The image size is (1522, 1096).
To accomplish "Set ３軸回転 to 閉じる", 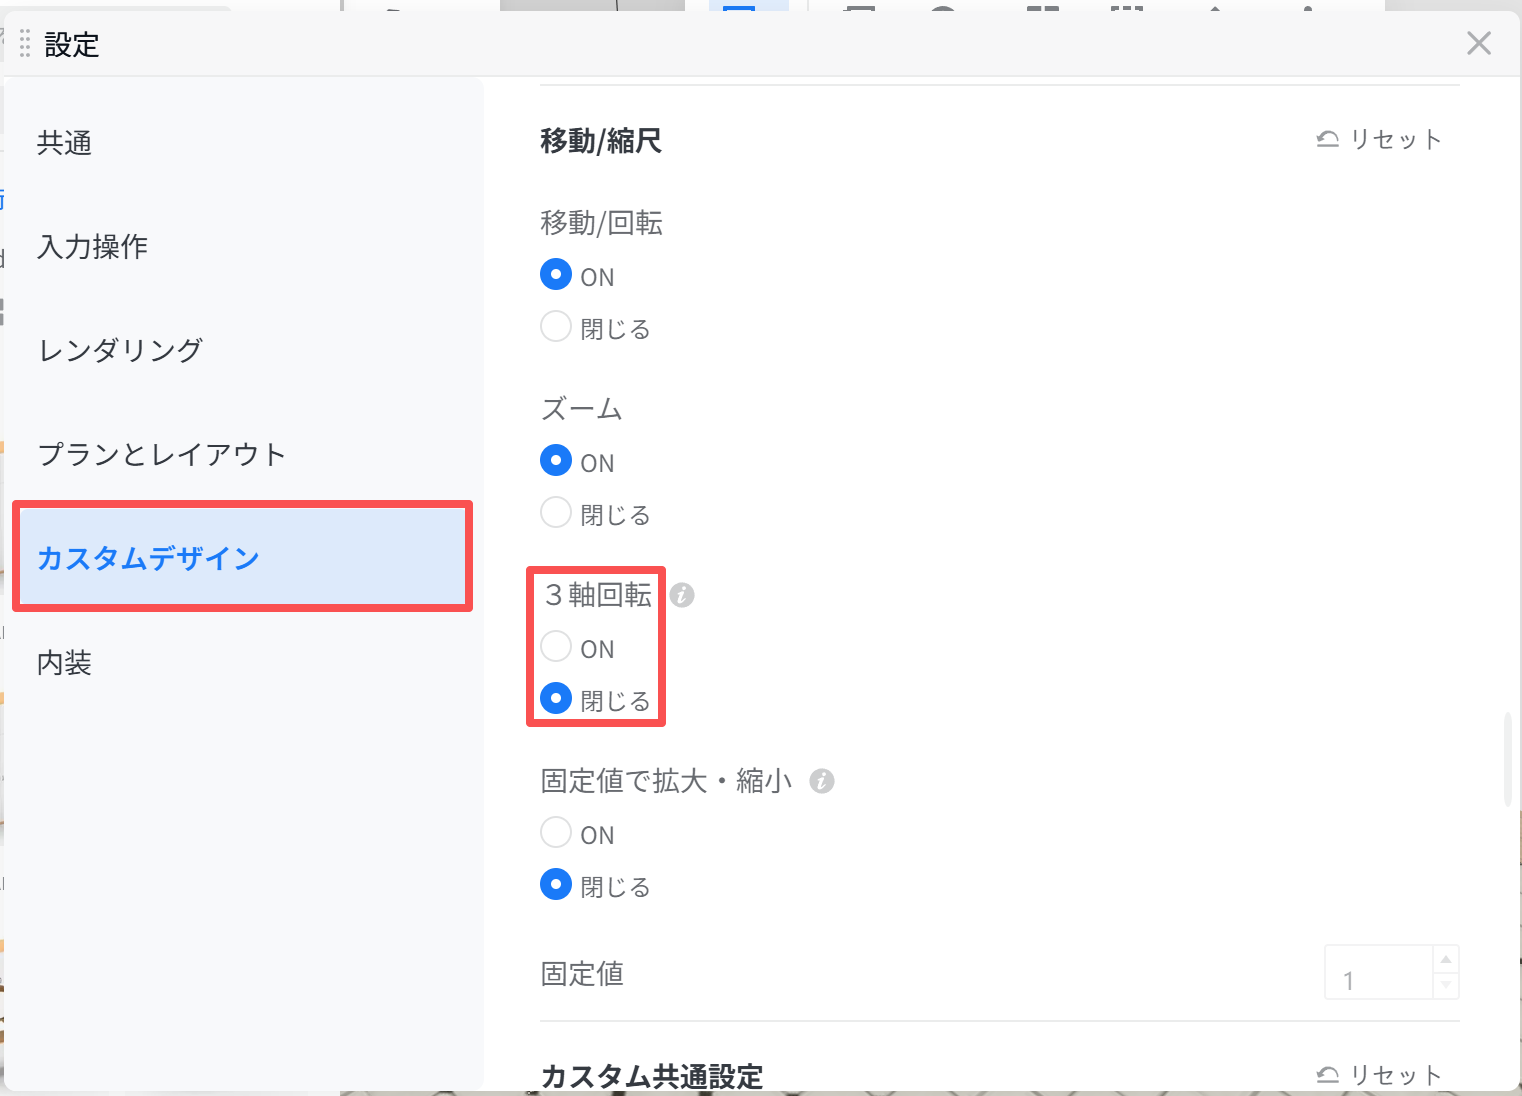I will coord(556,699).
